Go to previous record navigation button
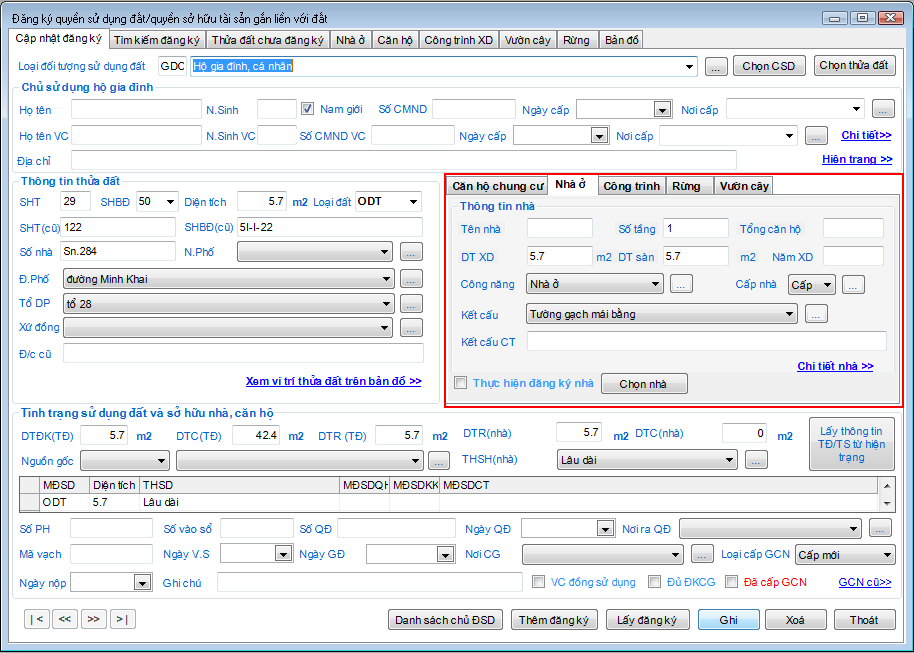 [65, 620]
